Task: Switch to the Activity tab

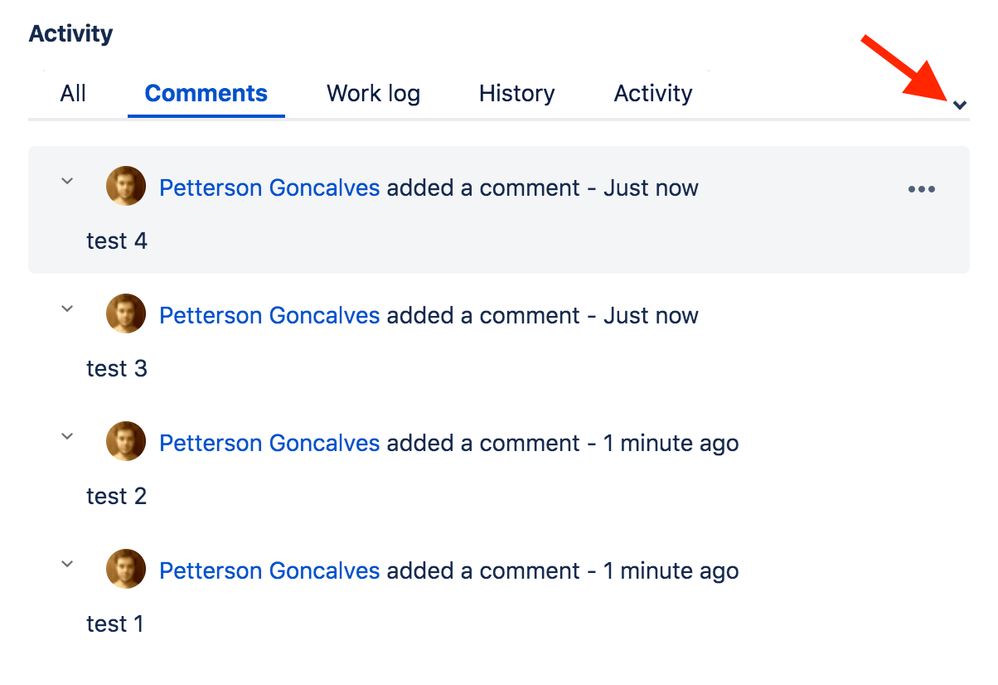Action: pyautogui.click(x=652, y=93)
